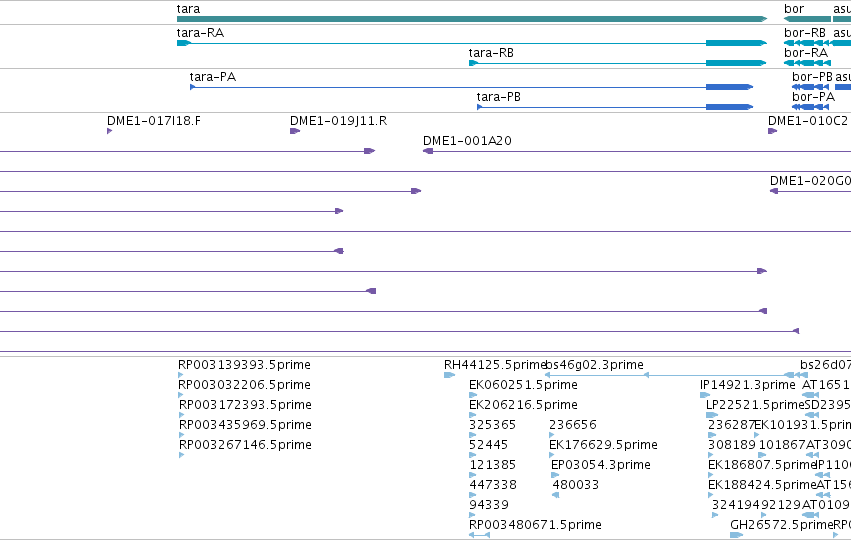Click the 308189 EST label

[x=732, y=444]
